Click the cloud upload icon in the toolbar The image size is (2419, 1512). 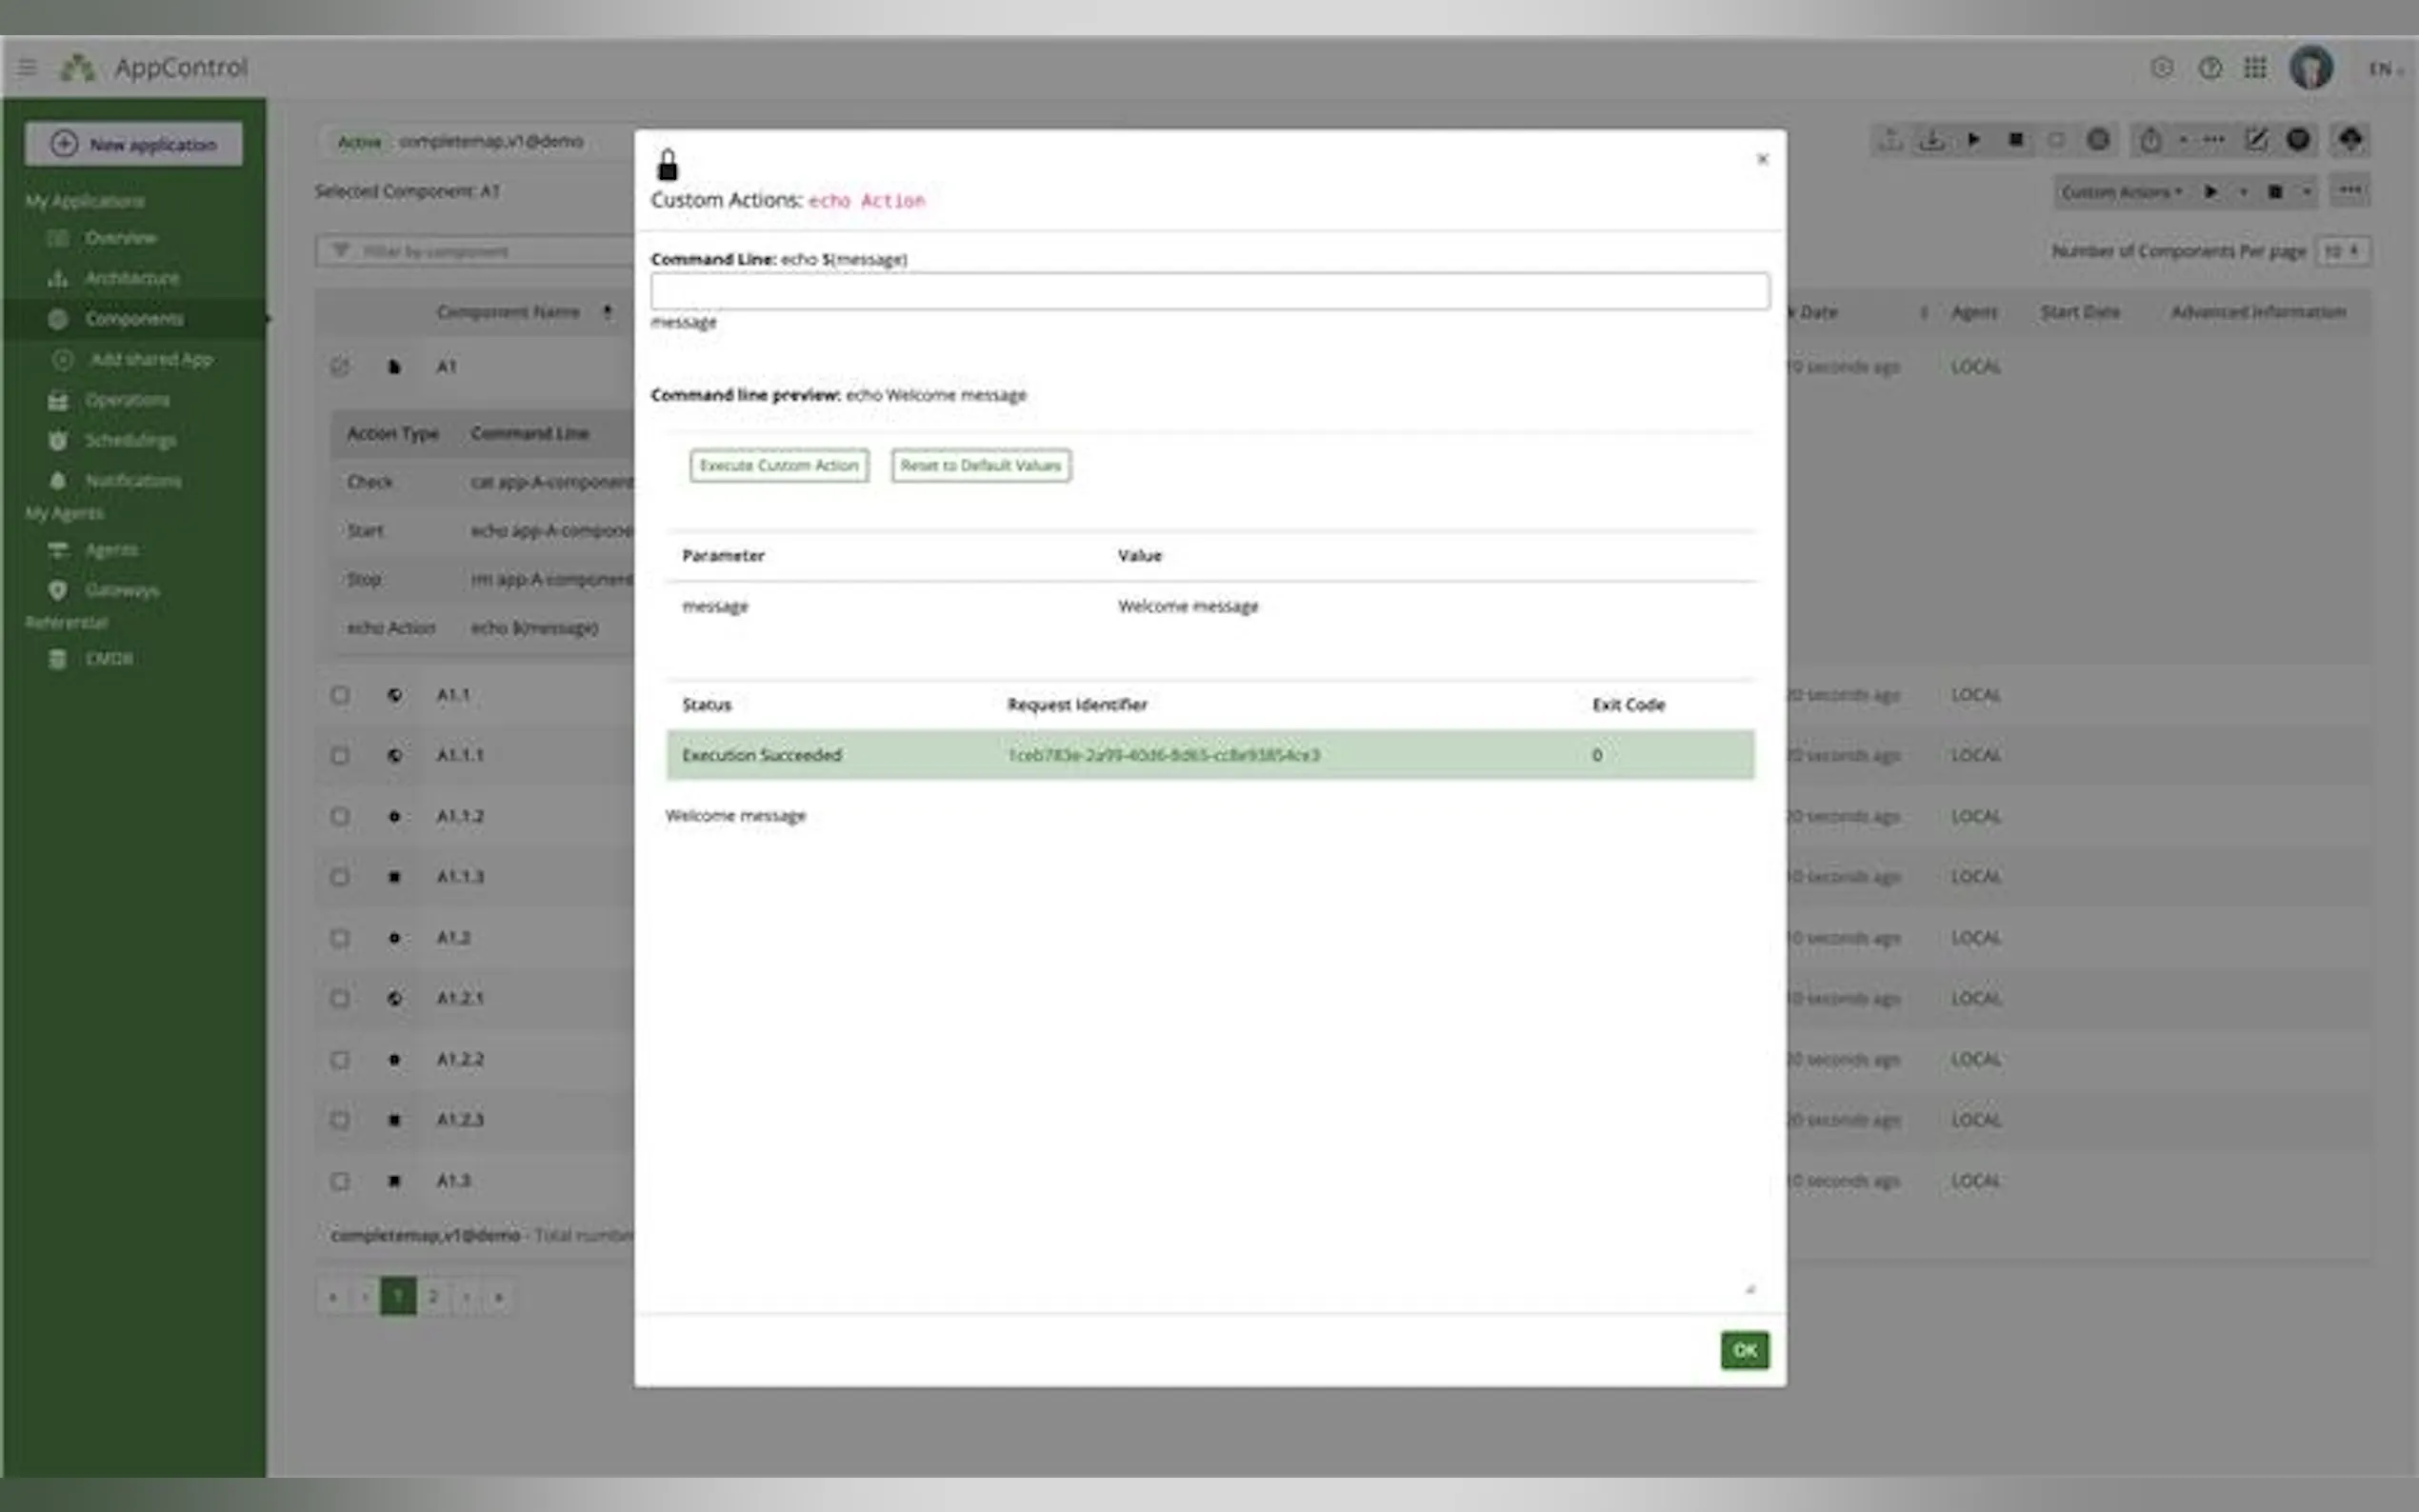coord(2350,140)
